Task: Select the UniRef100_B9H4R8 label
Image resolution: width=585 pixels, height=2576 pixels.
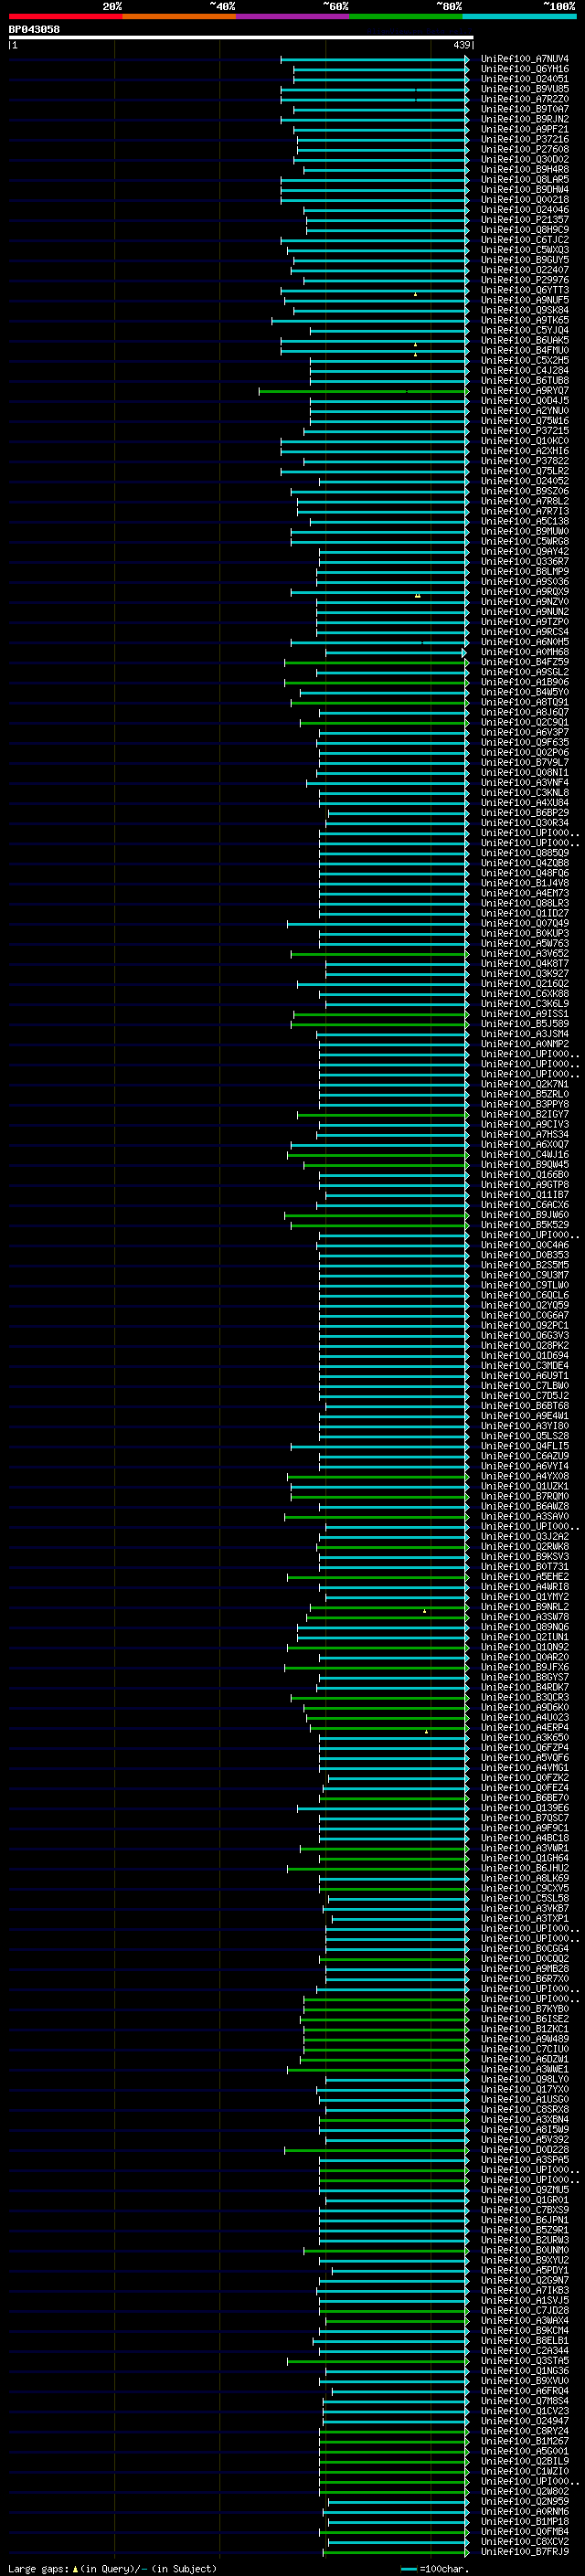Action: point(525,169)
